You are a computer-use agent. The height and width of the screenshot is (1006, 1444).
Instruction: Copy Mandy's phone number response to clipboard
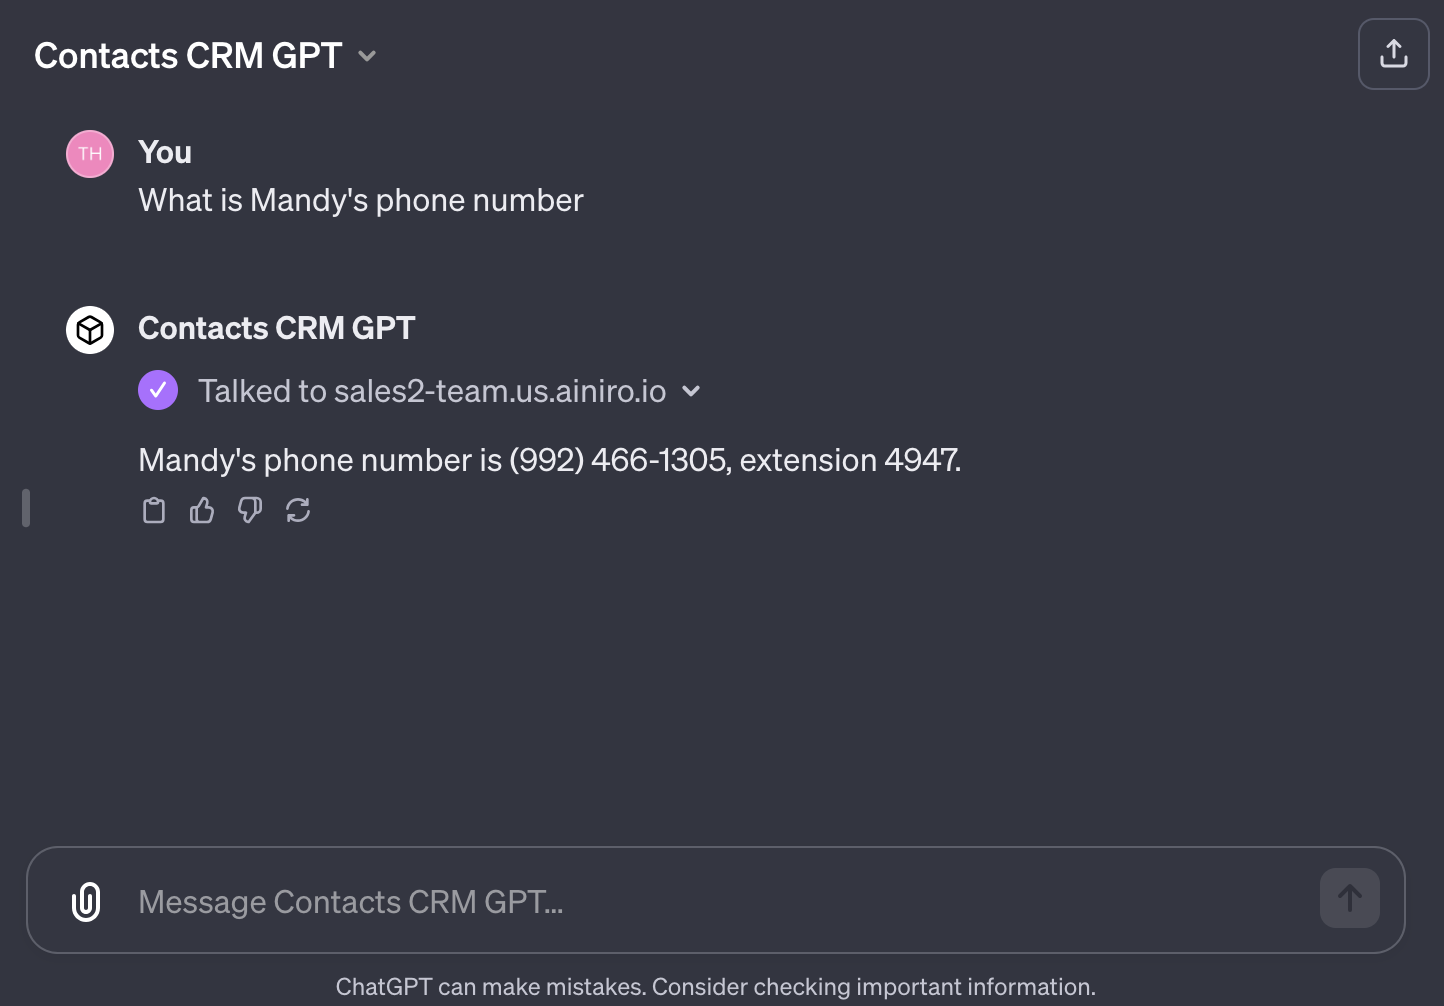(153, 510)
